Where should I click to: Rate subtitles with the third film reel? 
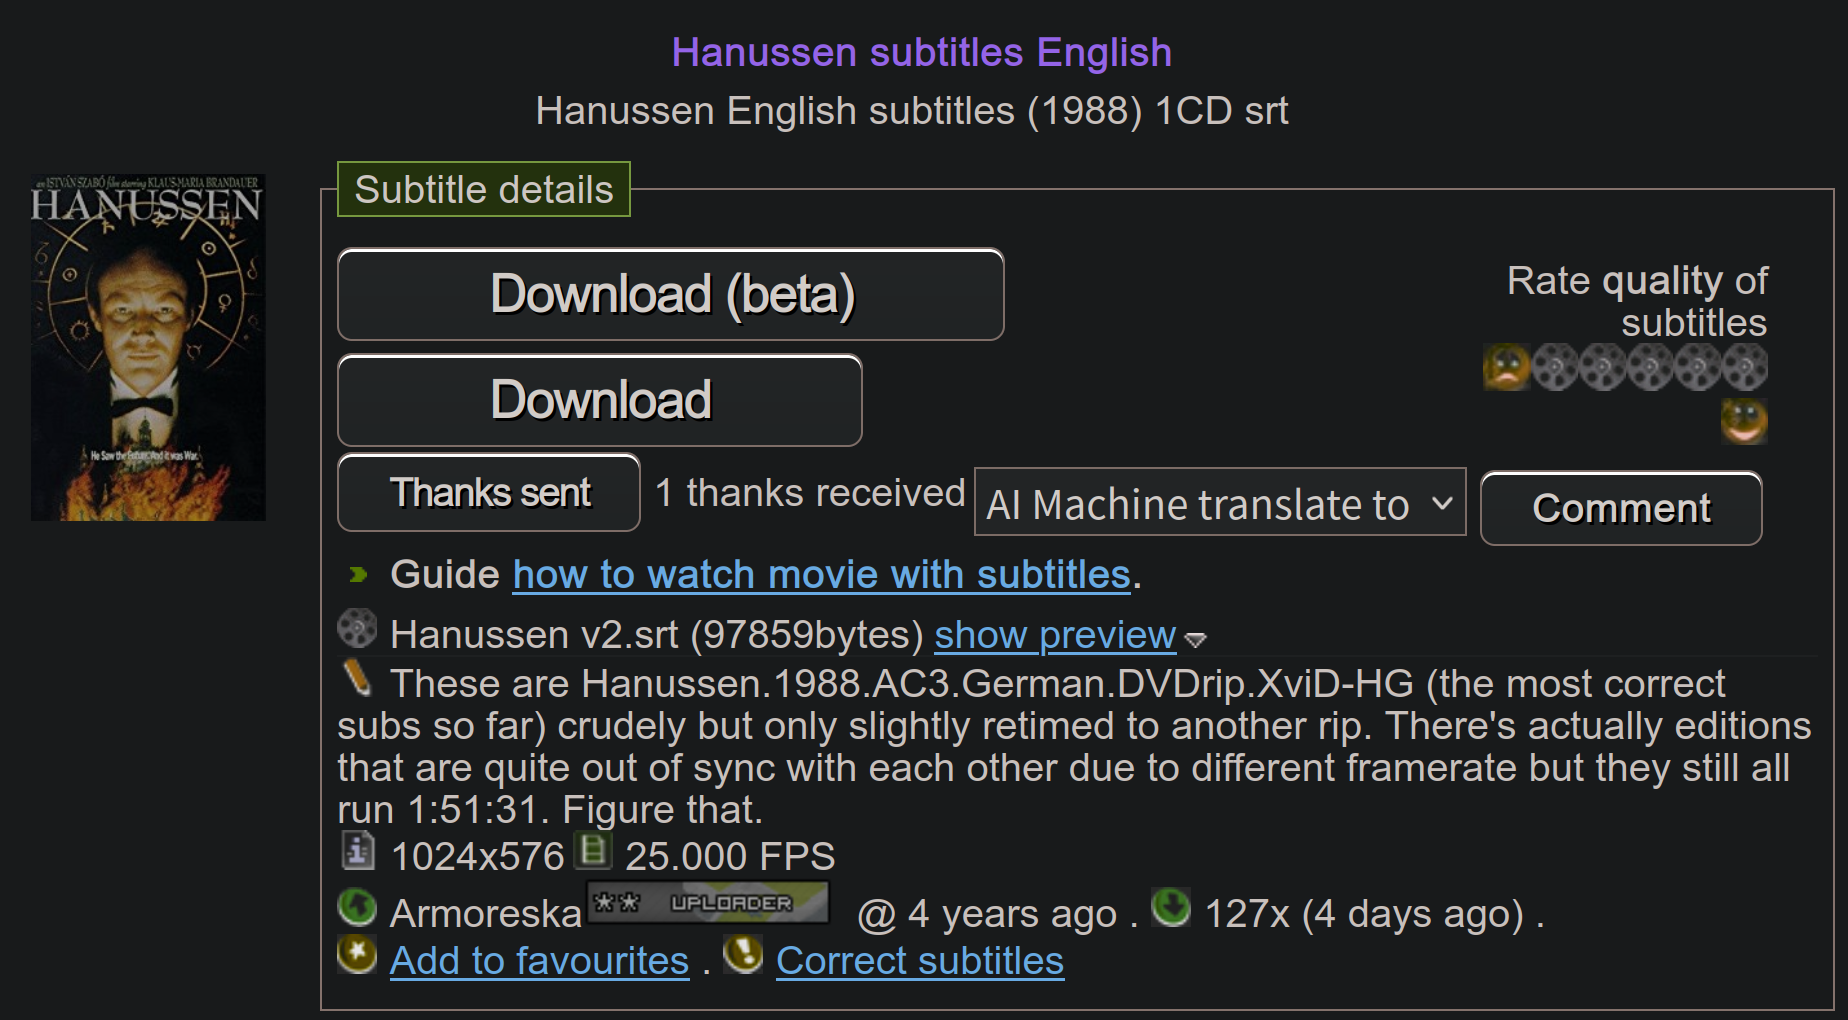[x=1649, y=367]
